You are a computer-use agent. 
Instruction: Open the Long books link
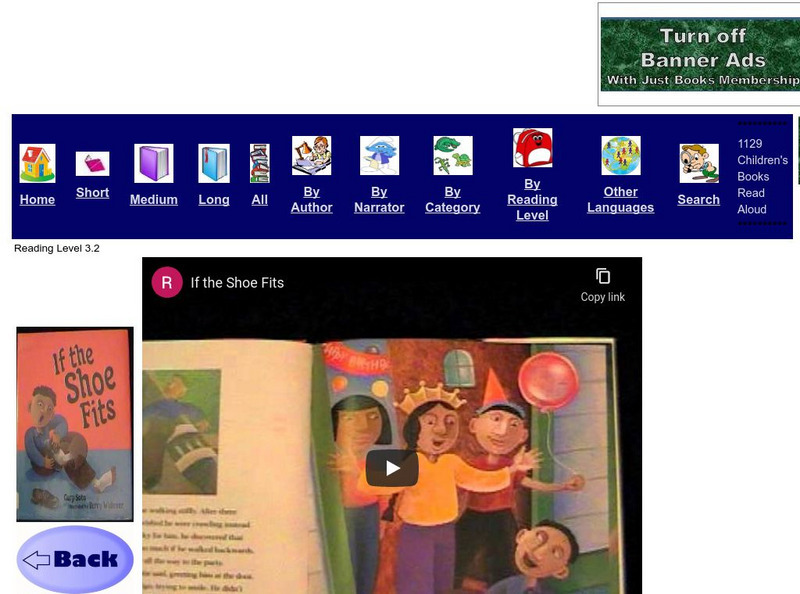coord(214,200)
